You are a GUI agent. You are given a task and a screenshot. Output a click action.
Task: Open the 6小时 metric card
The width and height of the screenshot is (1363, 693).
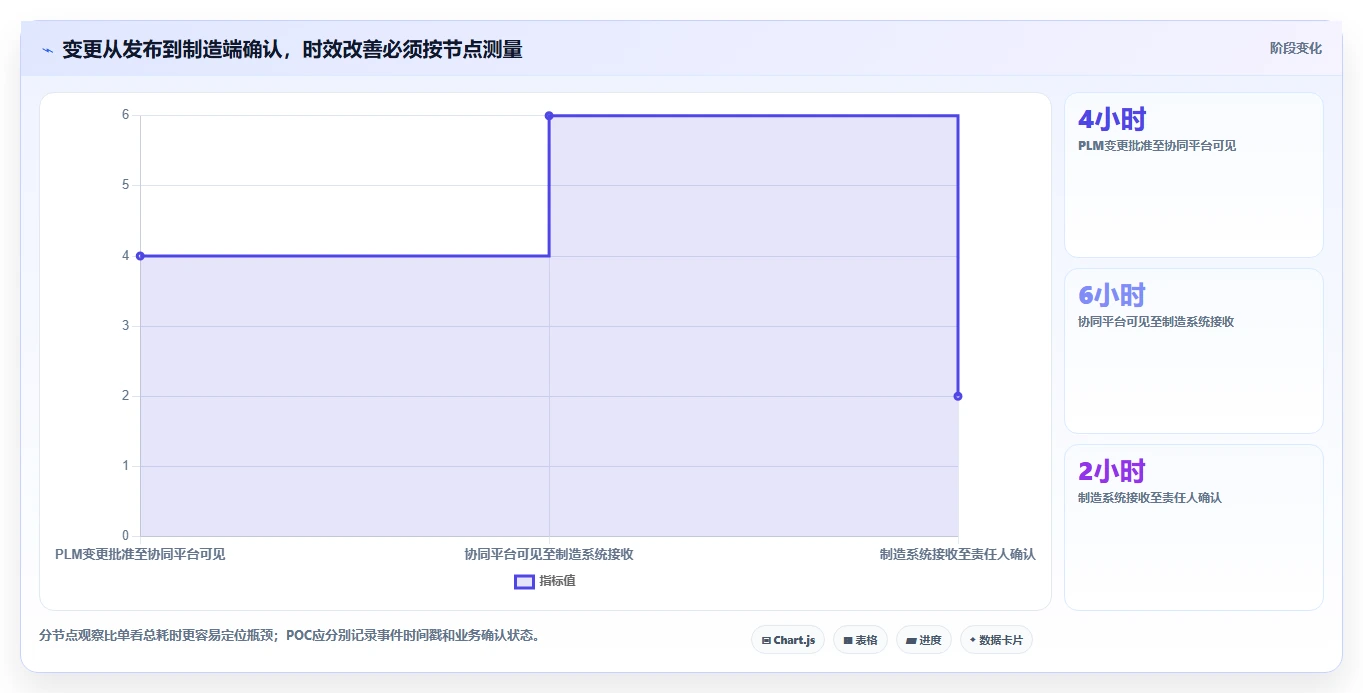click(1194, 351)
